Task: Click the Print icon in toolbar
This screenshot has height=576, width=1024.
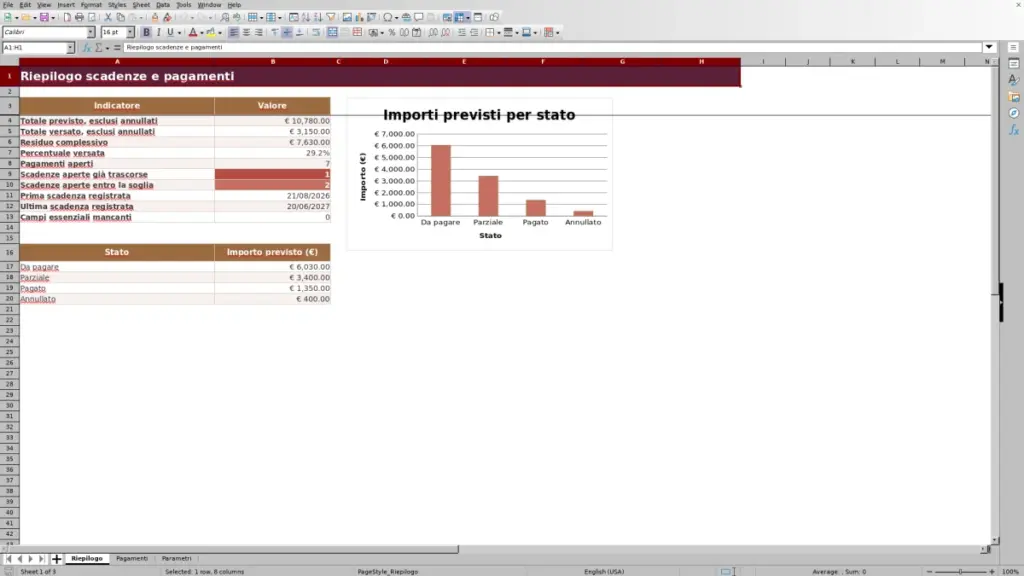Action: (79, 17)
